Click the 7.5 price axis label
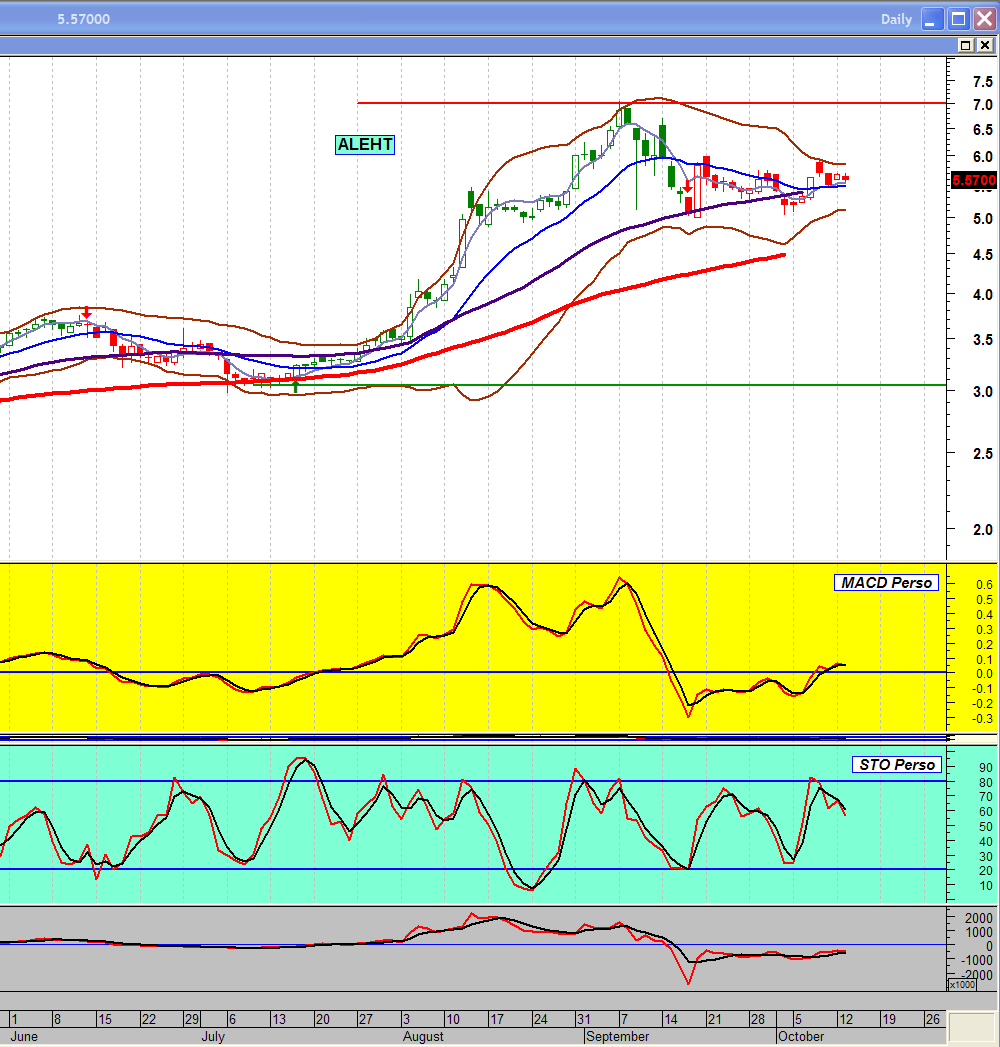1000x1047 pixels. pyautogui.click(x=983, y=81)
